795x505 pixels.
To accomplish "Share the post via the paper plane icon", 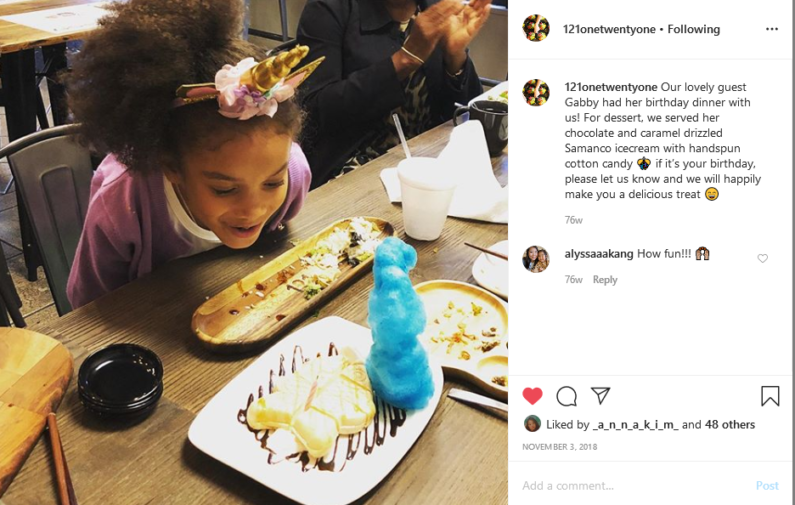I will coord(600,395).
